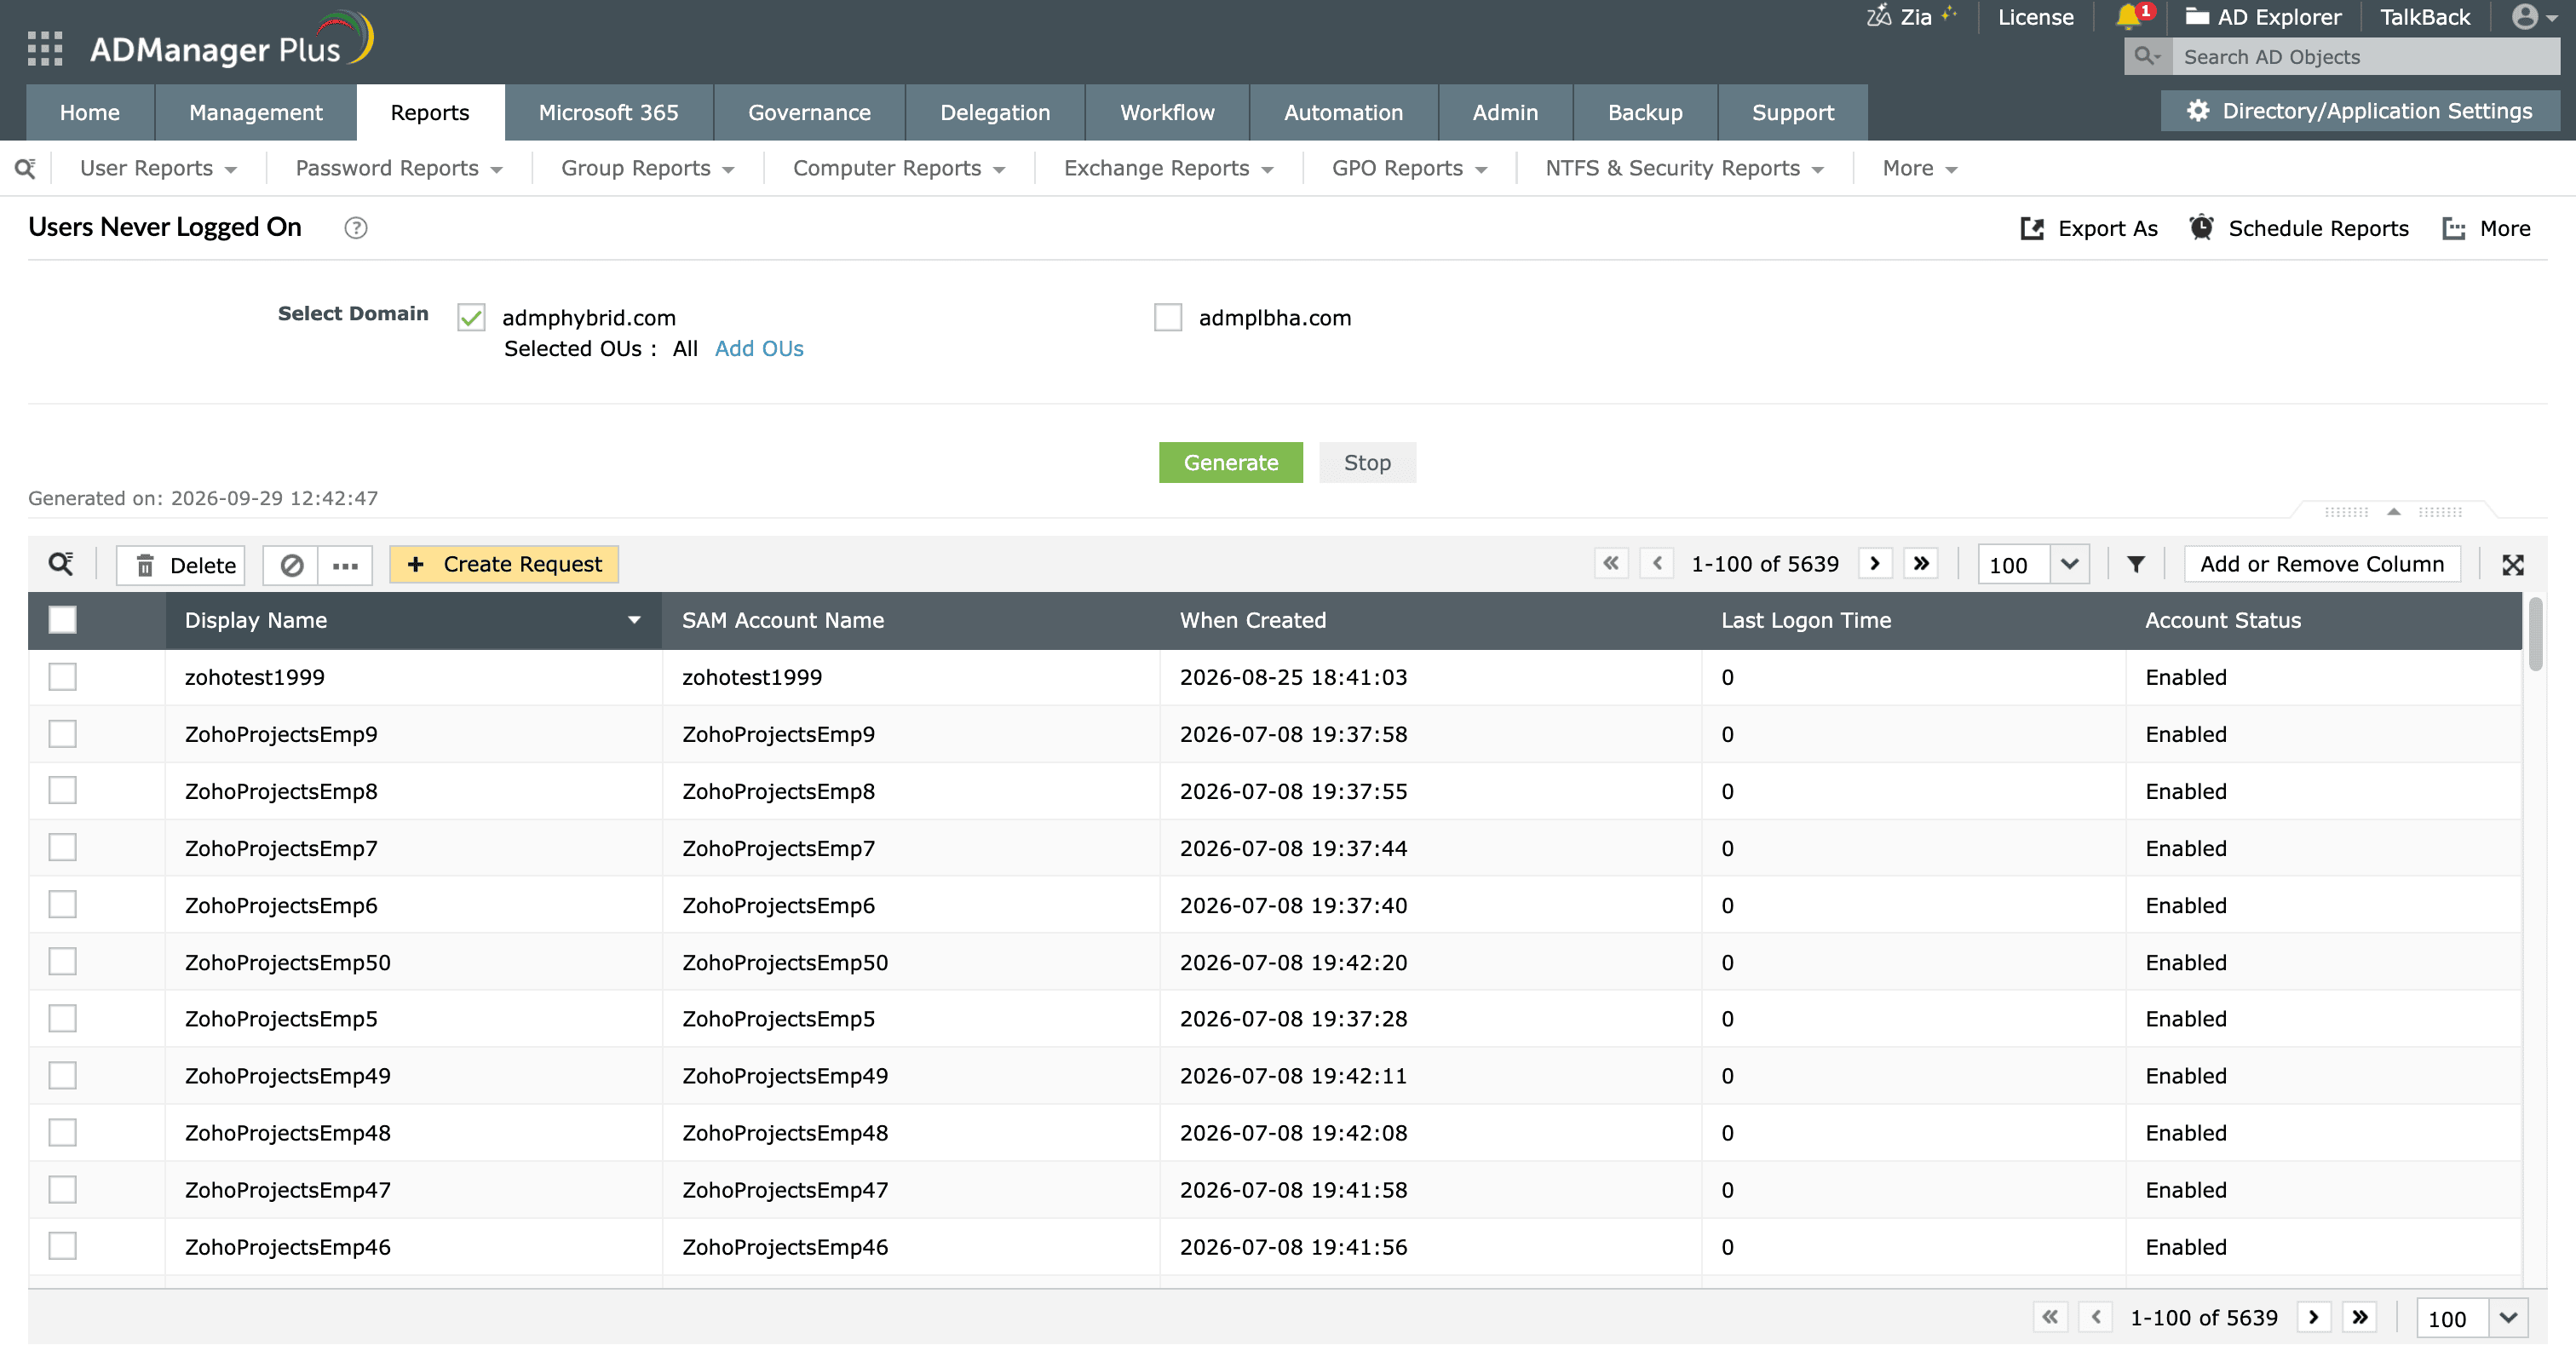
Task: Collapse the filter panel using the arrow handle
Action: tap(2393, 512)
